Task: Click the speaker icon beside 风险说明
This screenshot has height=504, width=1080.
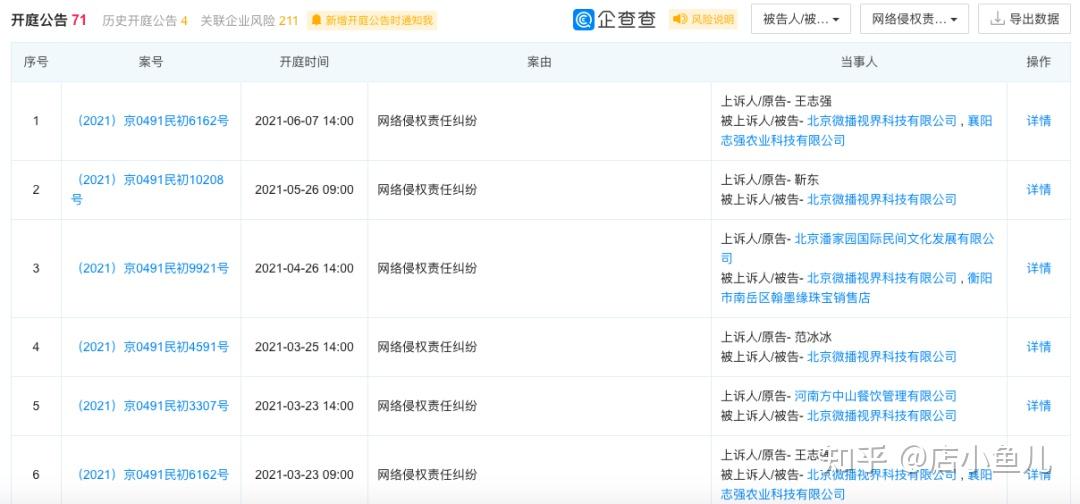Action: click(680, 20)
